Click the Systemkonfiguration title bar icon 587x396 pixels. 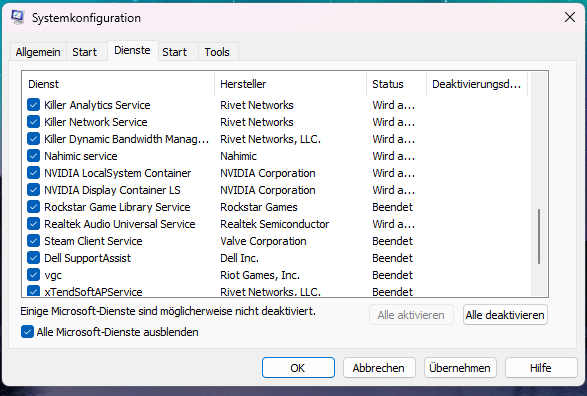(x=18, y=17)
